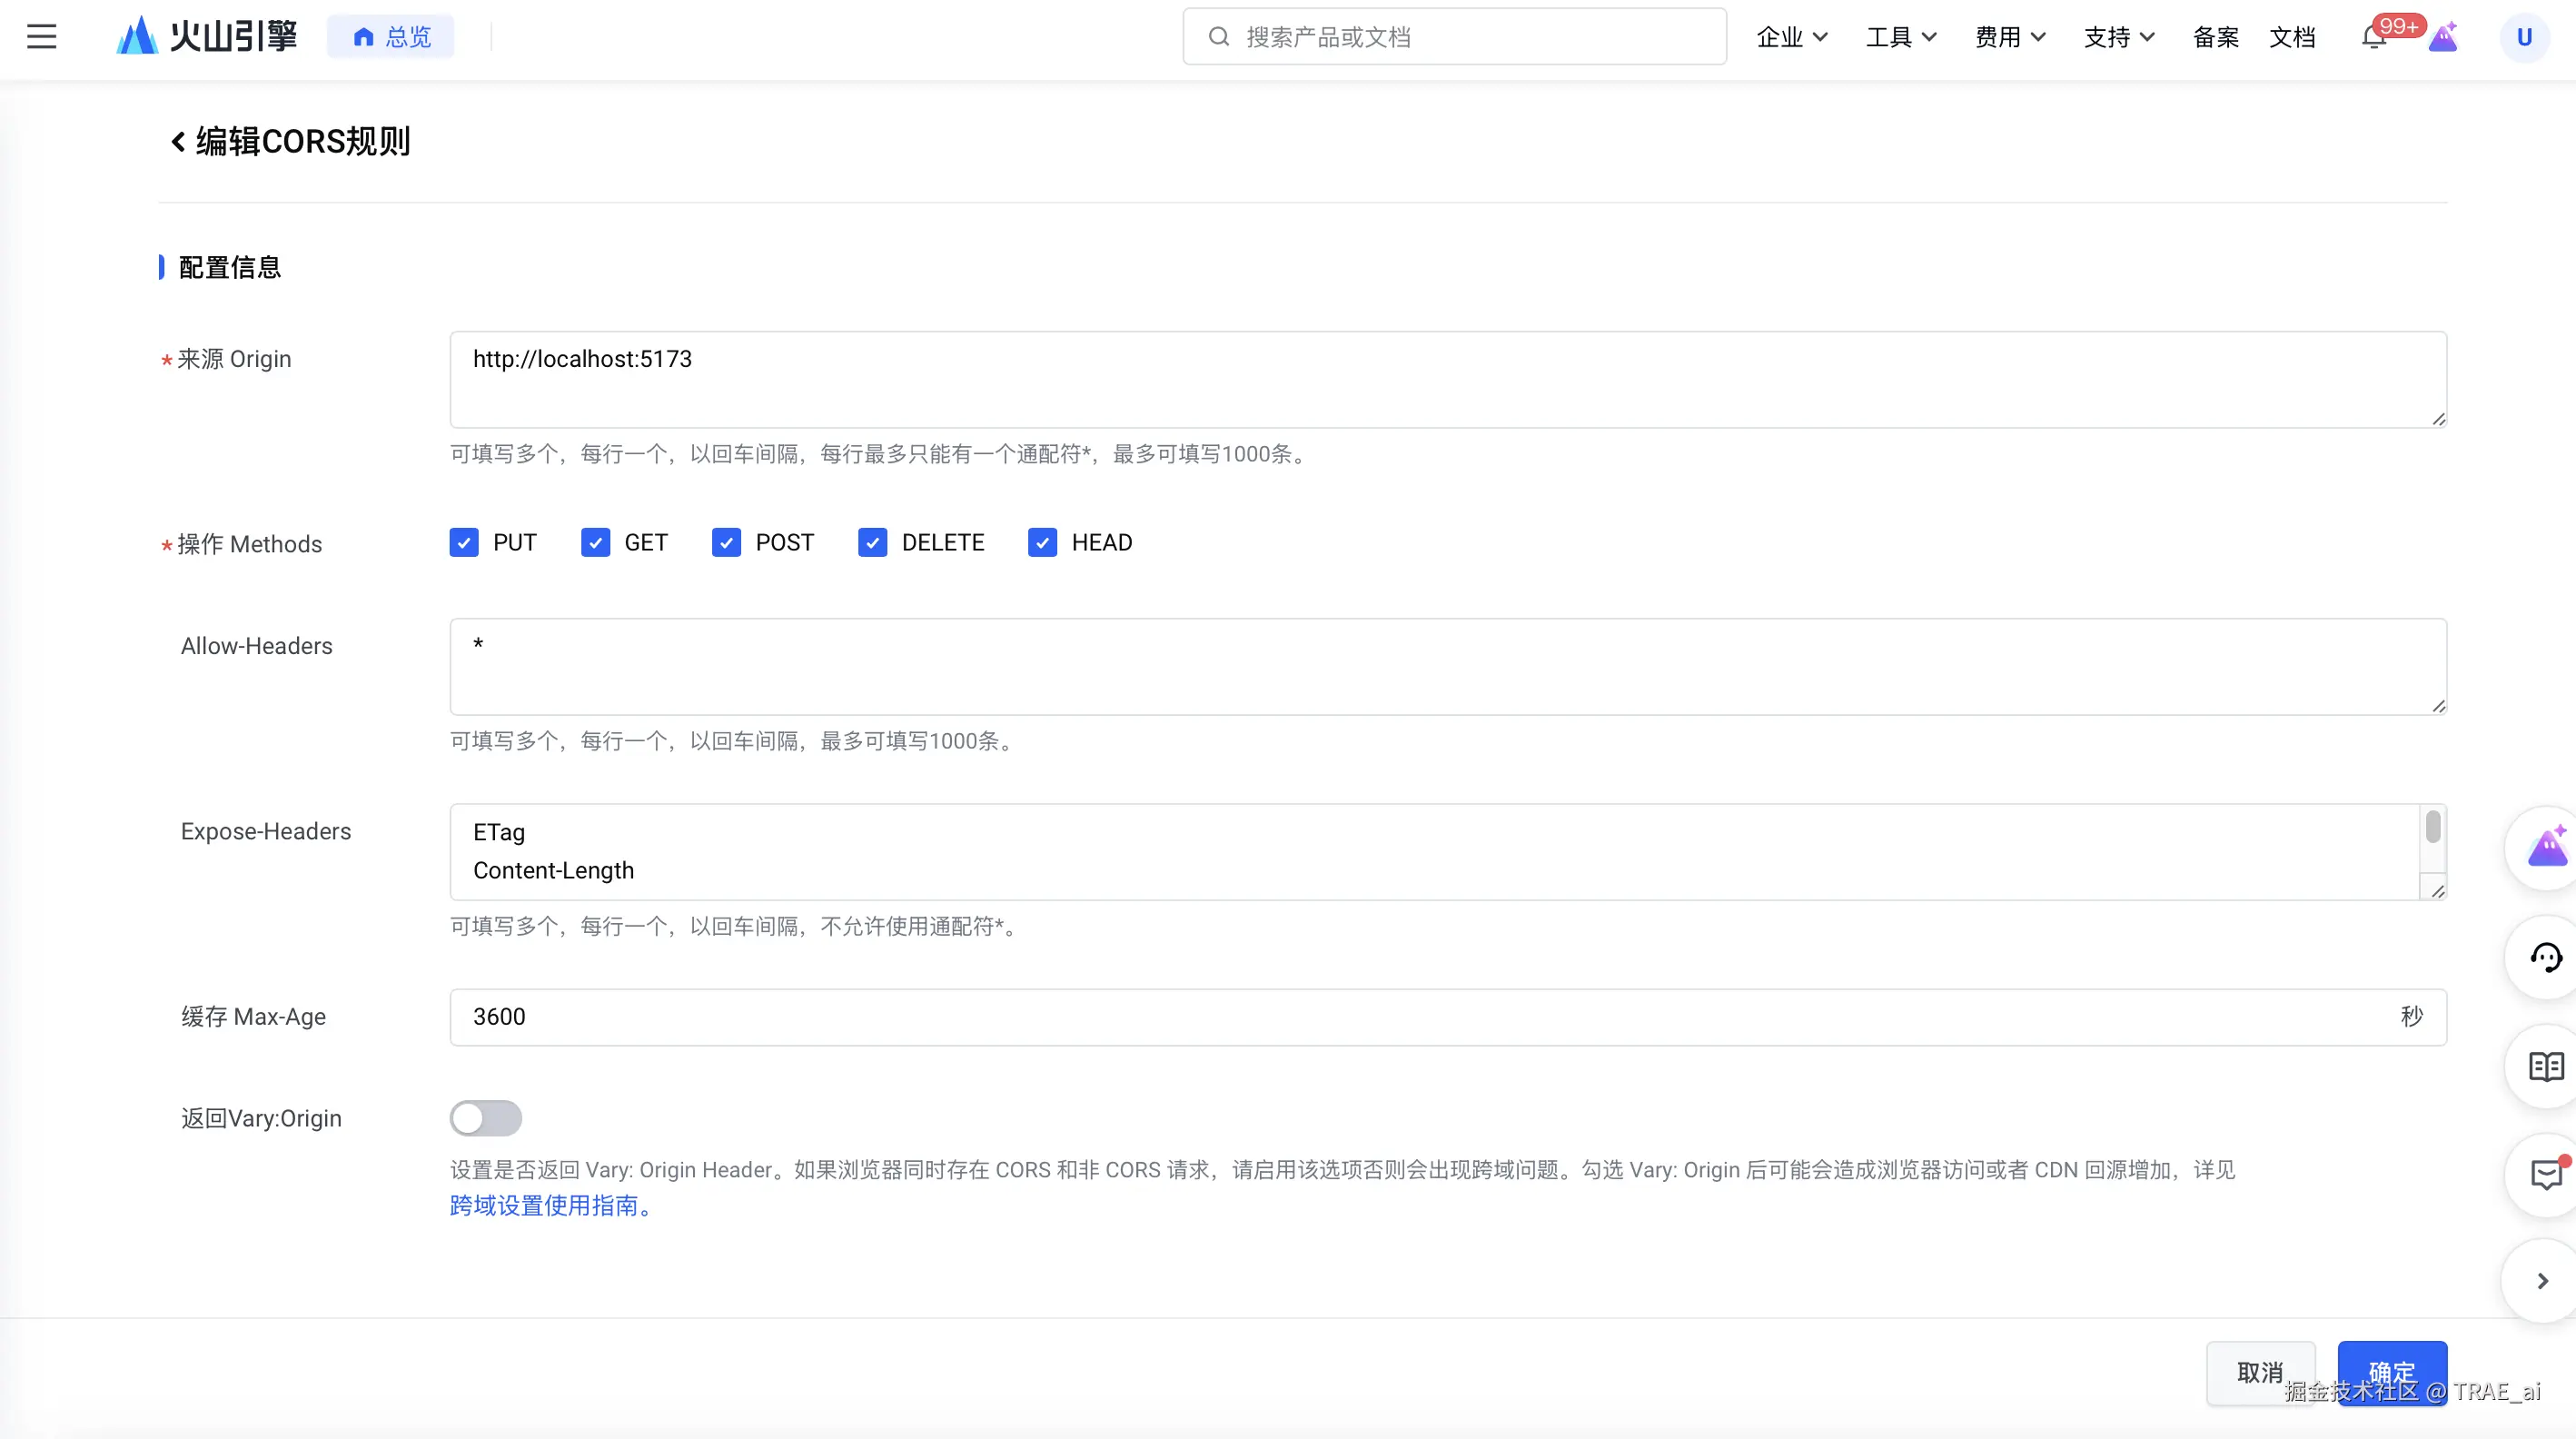
Task: Click the Expose-Headers textarea scrollbar
Action: tap(2433, 828)
